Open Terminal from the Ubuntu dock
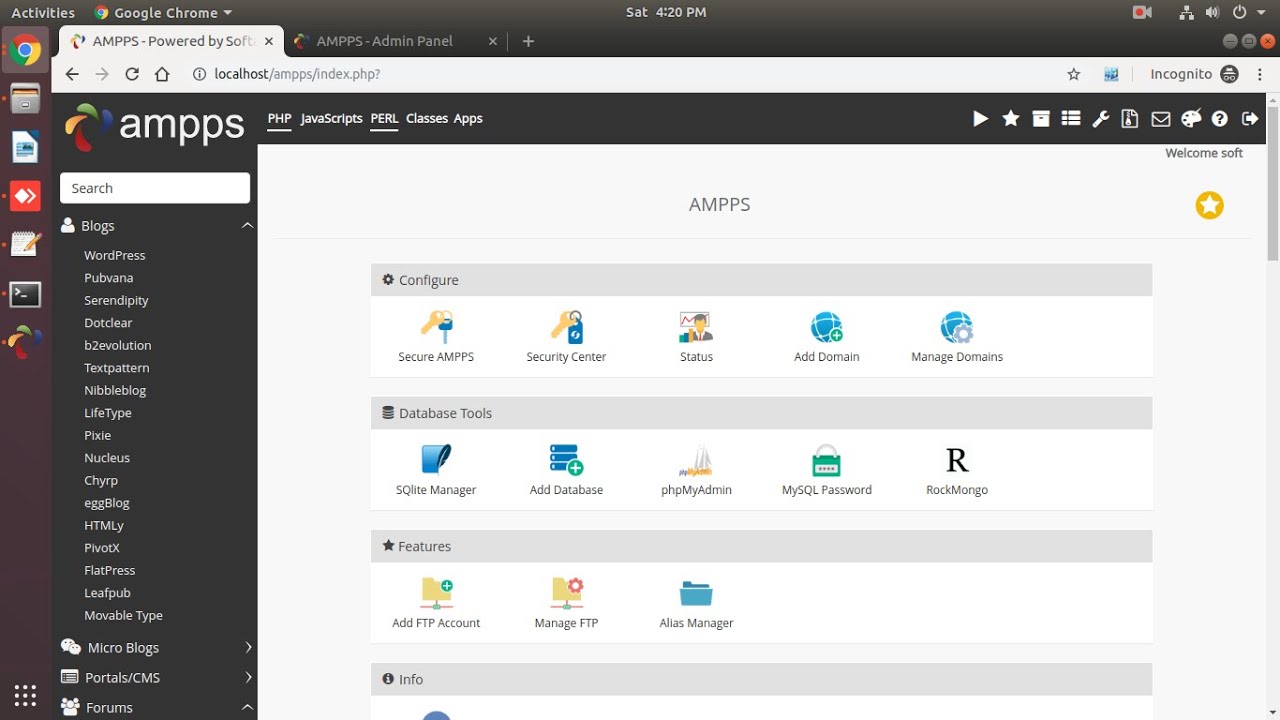The height and width of the screenshot is (720, 1280). (25, 295)
